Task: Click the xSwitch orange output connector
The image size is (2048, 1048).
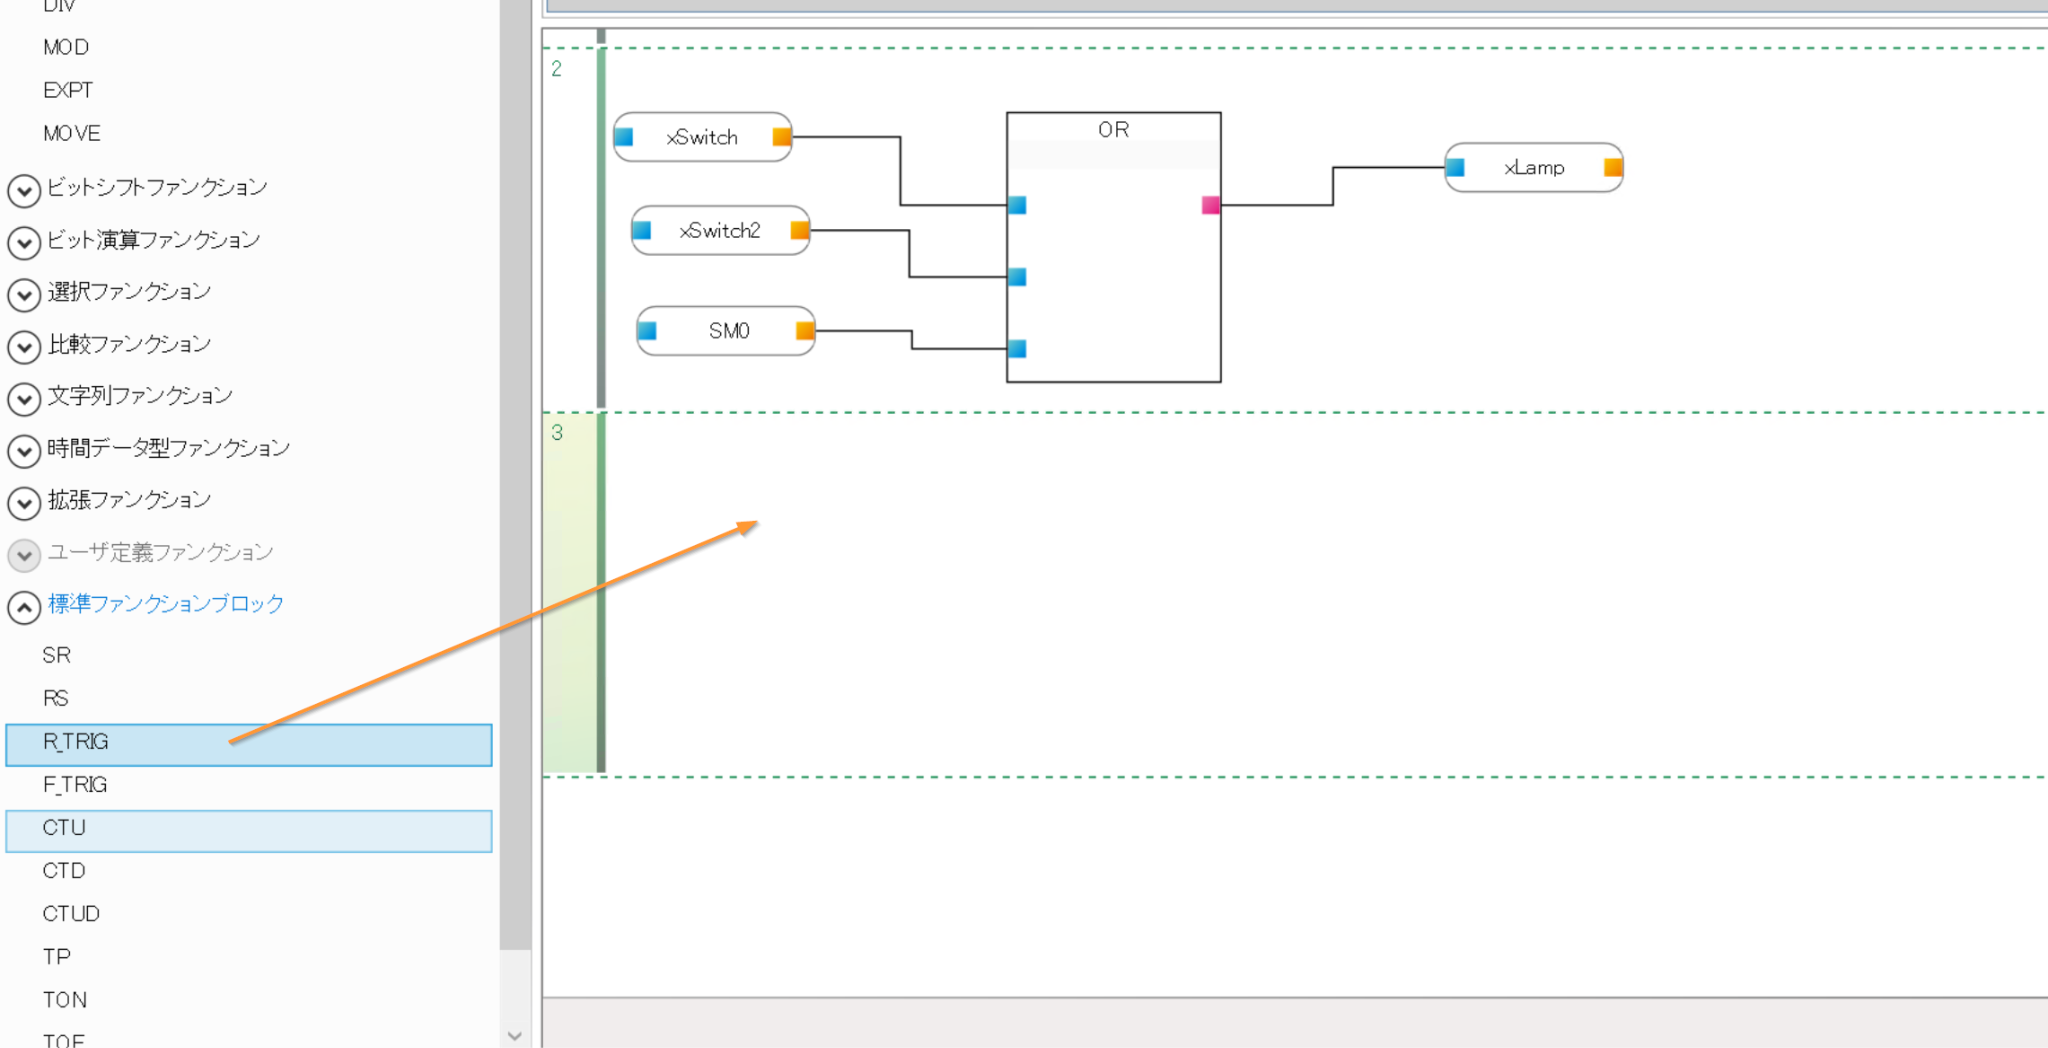Action: 781,137
